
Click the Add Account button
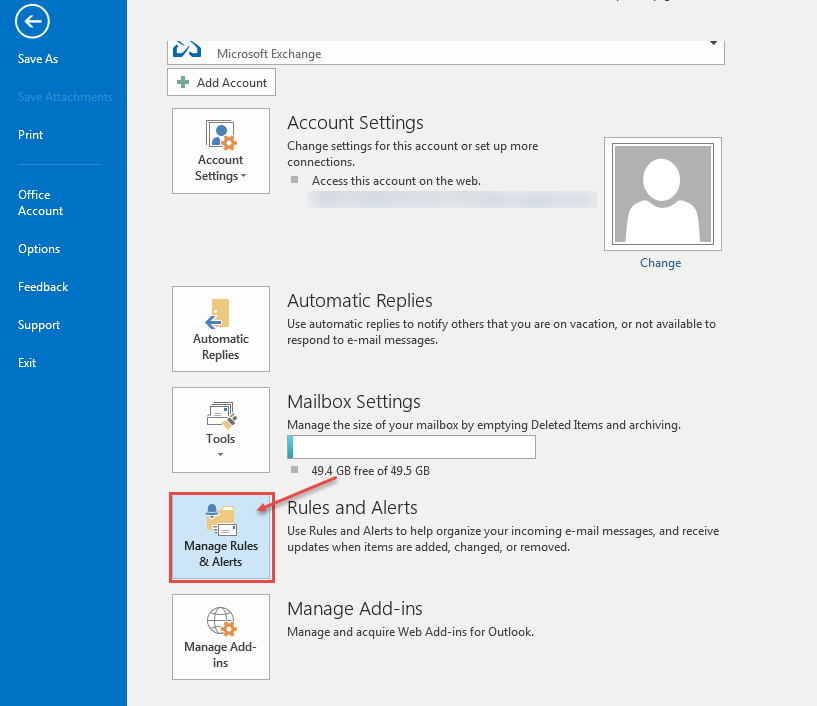click(x=221, y=82)
